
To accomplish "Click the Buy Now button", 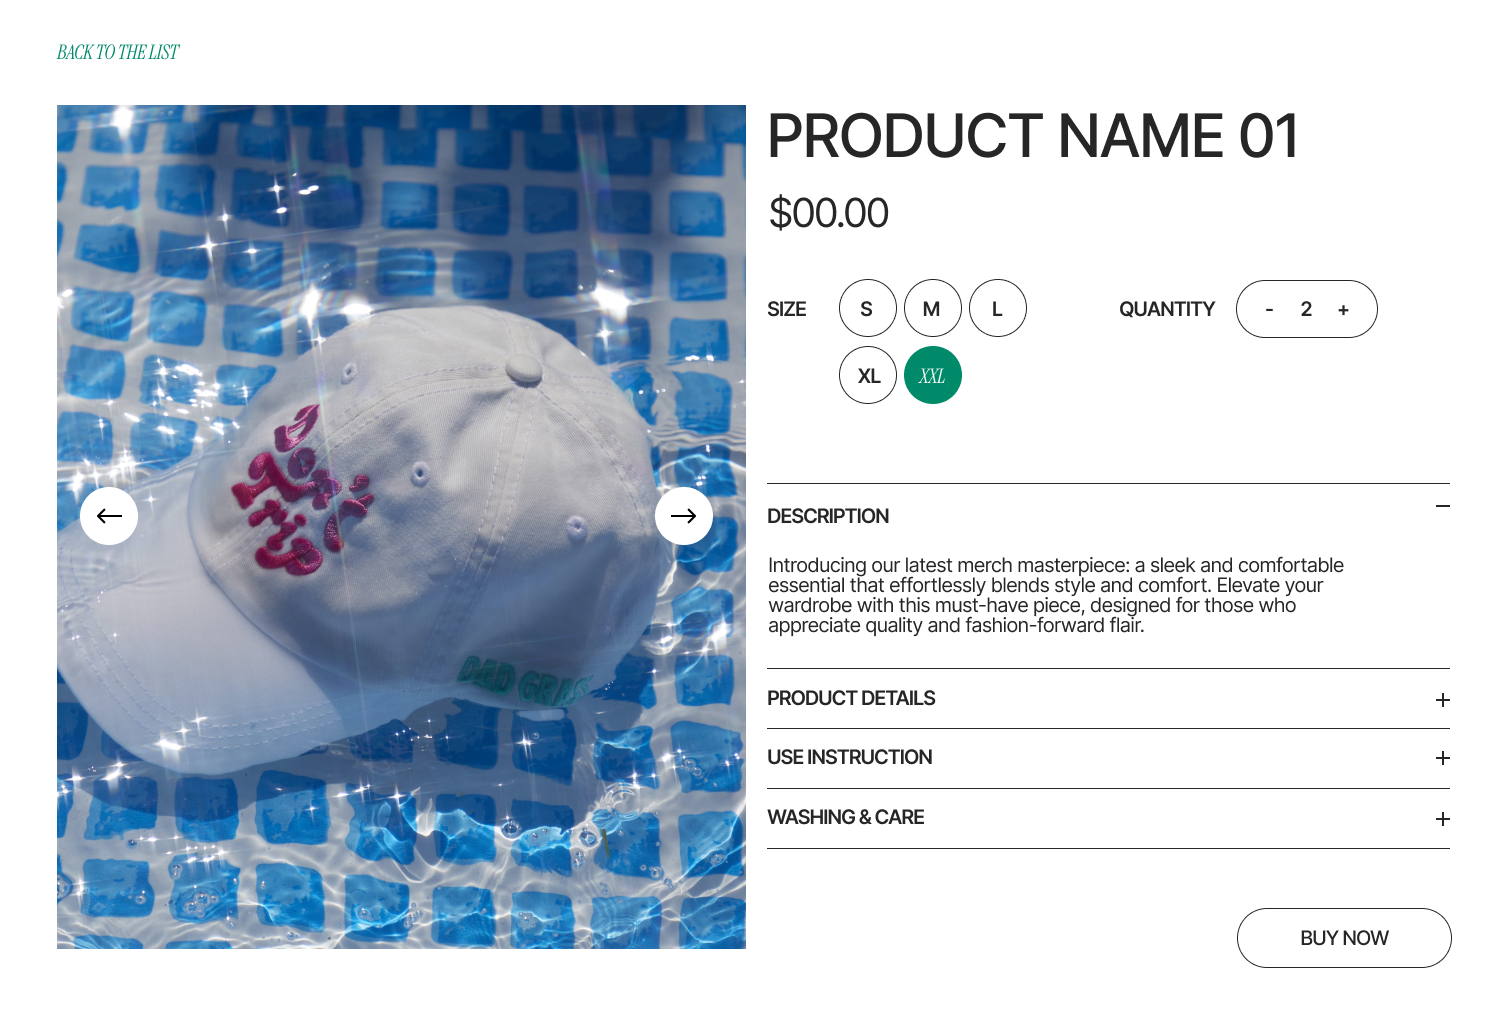I will pyautogui.click(x=1344, y=938).
